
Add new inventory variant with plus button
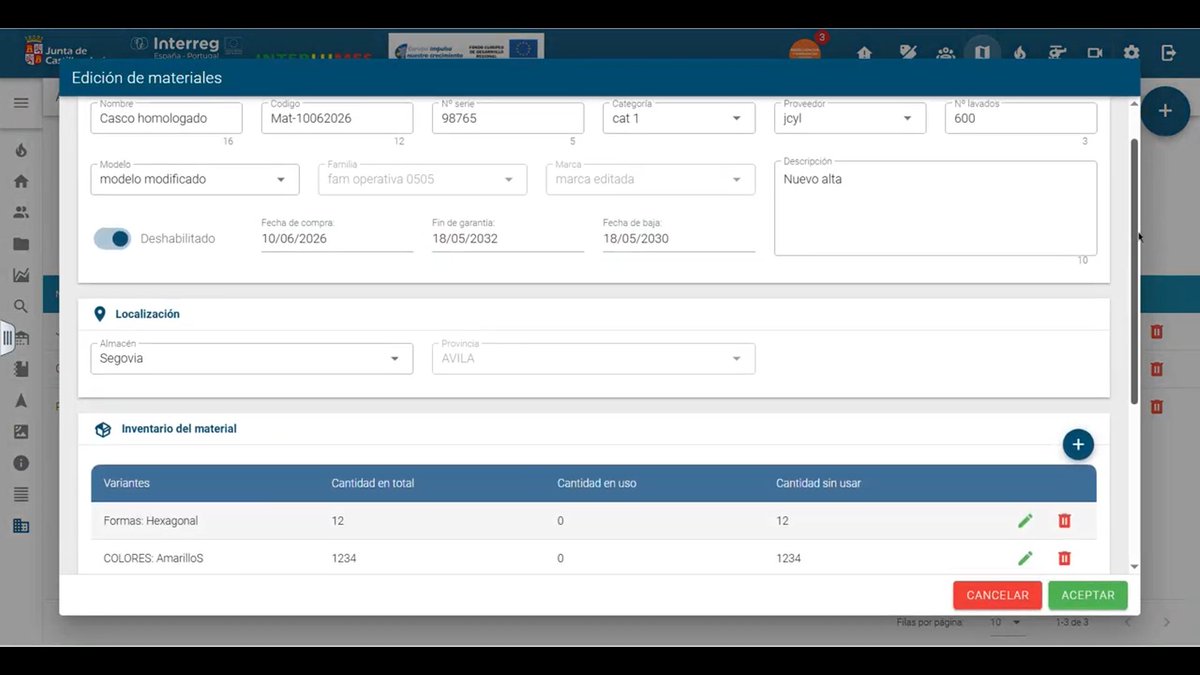coord(1078,445)
